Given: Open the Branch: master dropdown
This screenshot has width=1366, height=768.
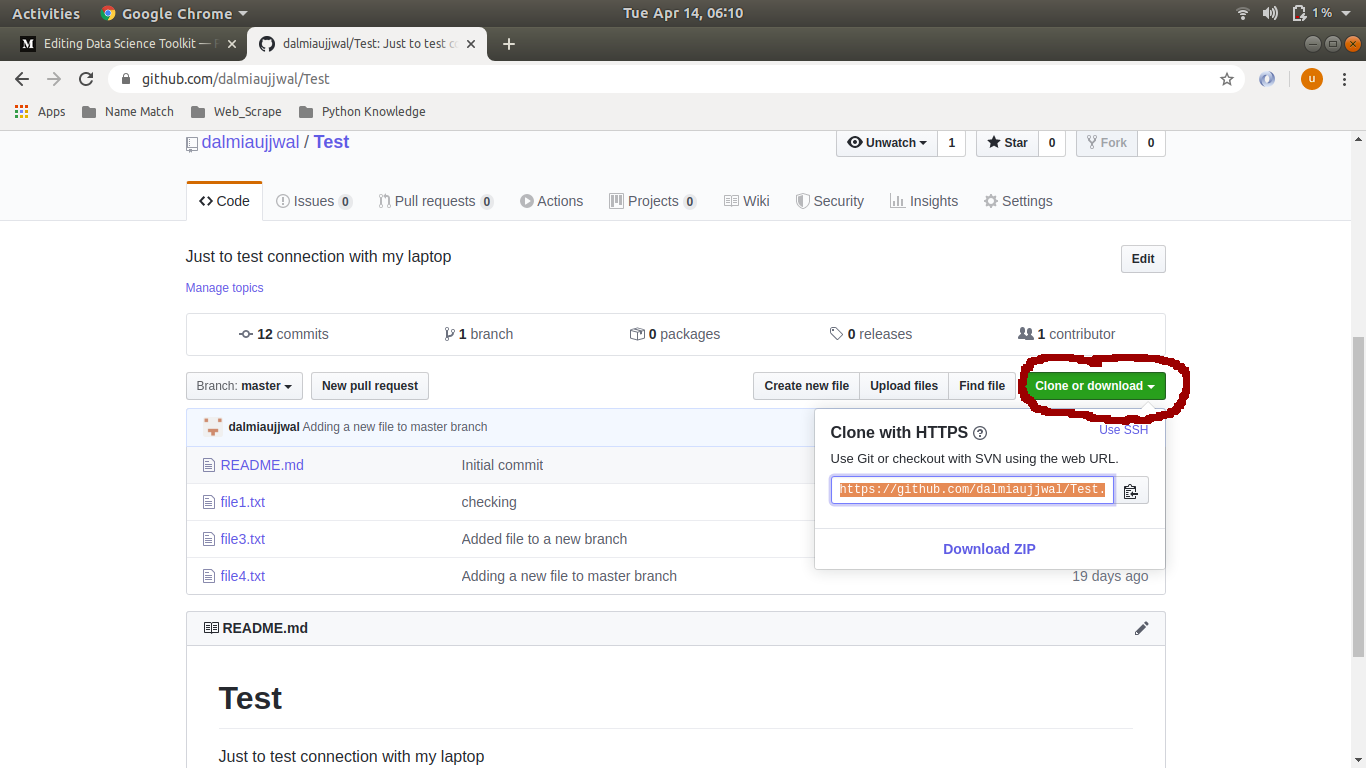Looking at the screenshot, I should tap(244, 386).
